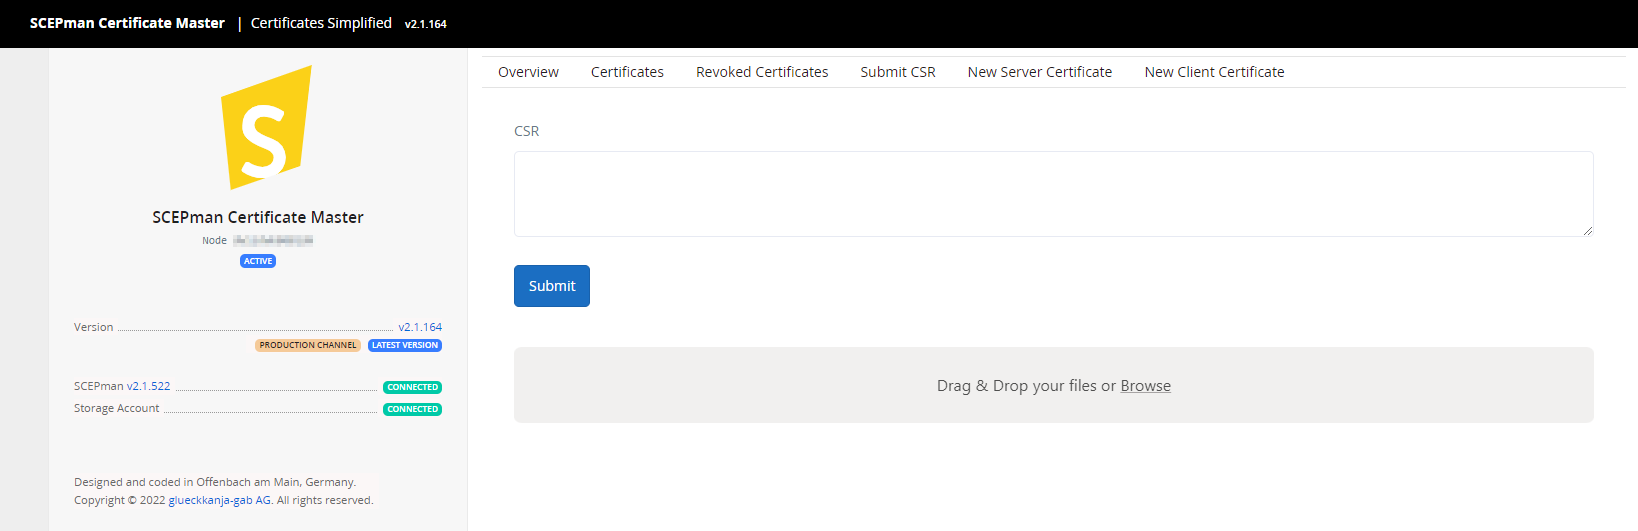Screen dimensions: 1638x531
Task: Click the 'CSR' field label
Action: tap(526, 131)
